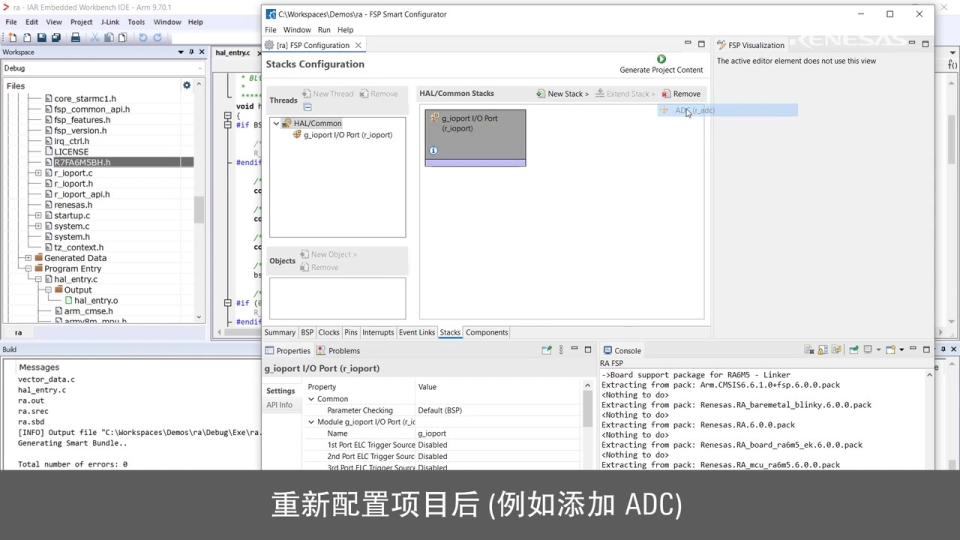Open the Clocks tab
960x540 pixels.
329,332
